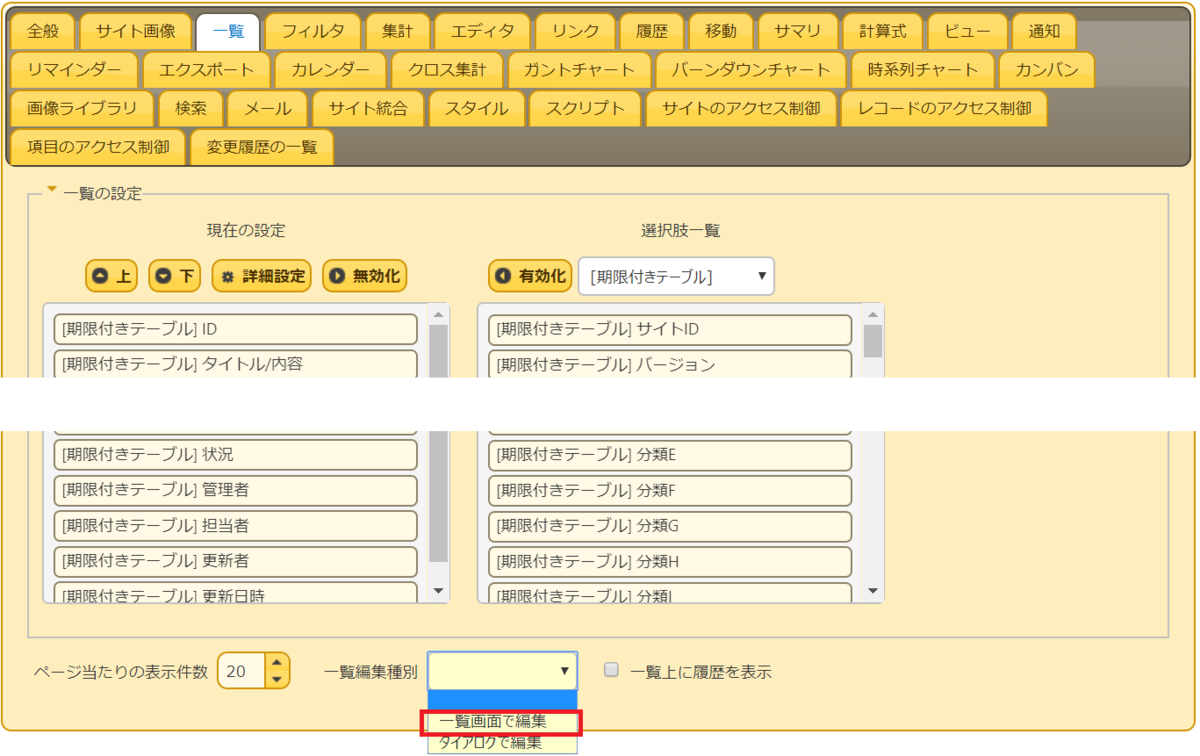Image resolution: width=1200 pixels, height=756 pixels.
Task: Select [期限付きテーブル] 状況 item
Action: [235, 455]
